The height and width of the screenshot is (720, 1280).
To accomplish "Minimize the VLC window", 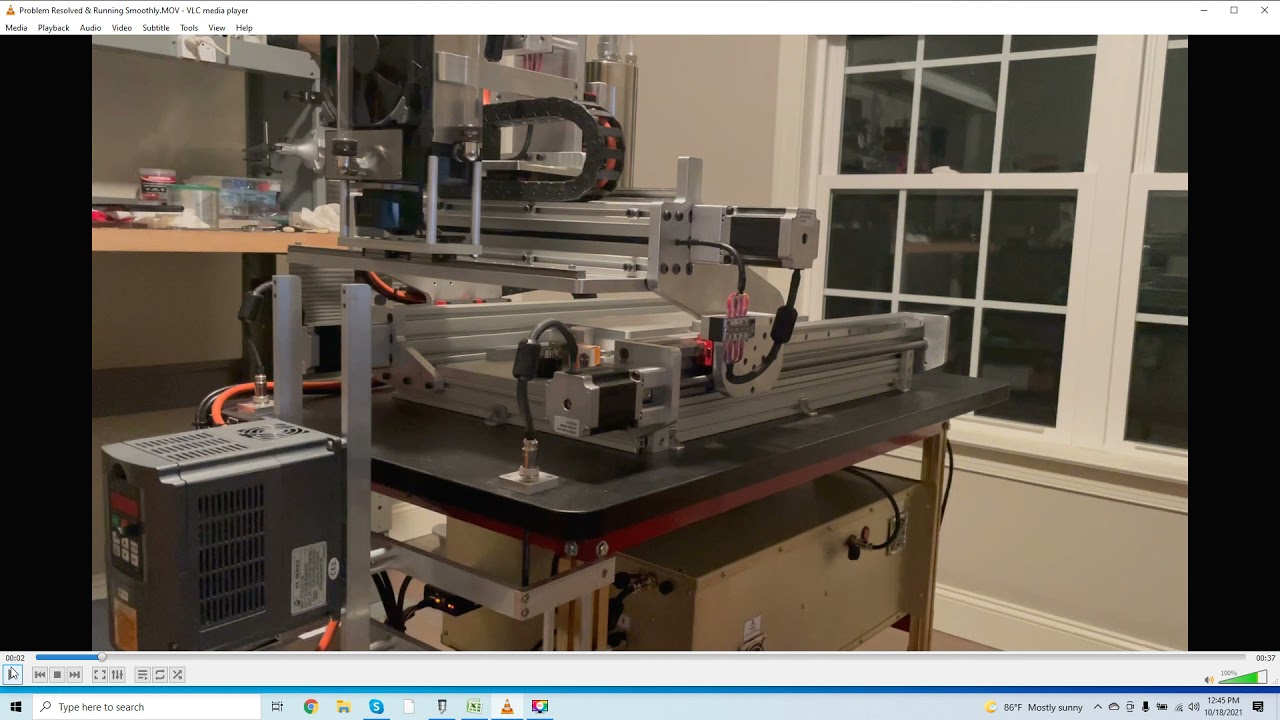I will pyautogui.click(x=1203, y=10).
